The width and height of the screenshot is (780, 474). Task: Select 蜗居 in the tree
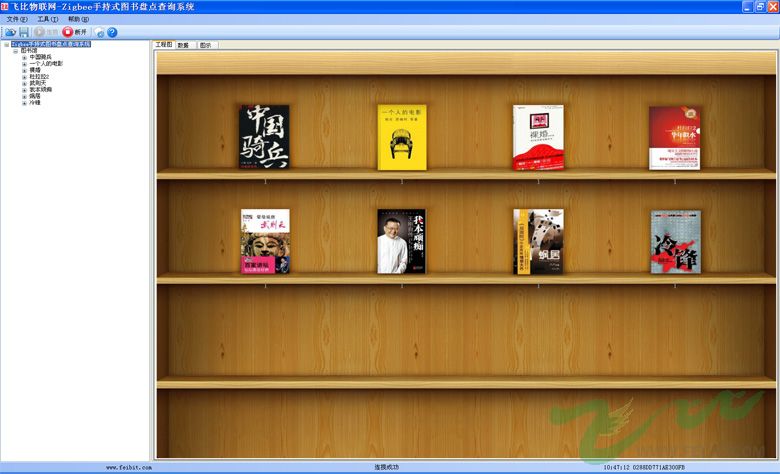coord(35,96)
